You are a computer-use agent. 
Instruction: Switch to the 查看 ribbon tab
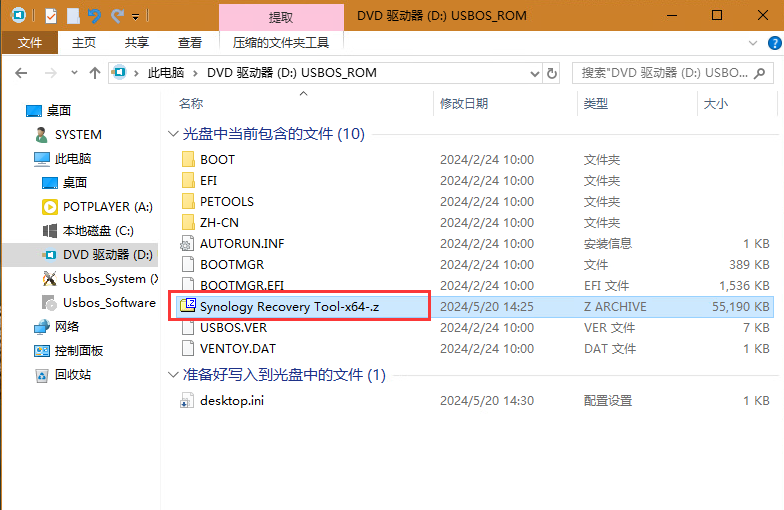[190, 42]
